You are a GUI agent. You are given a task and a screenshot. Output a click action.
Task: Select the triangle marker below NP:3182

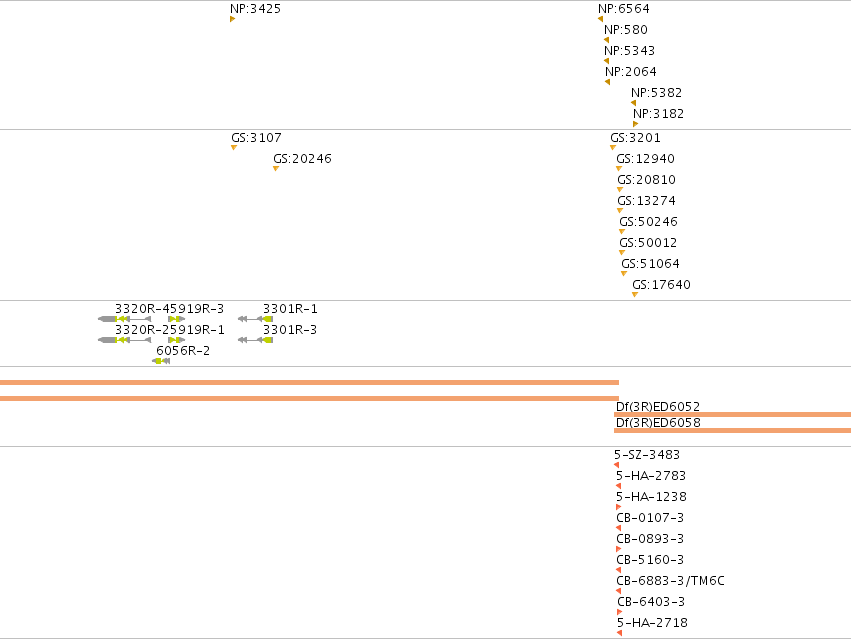click(636, 124)
